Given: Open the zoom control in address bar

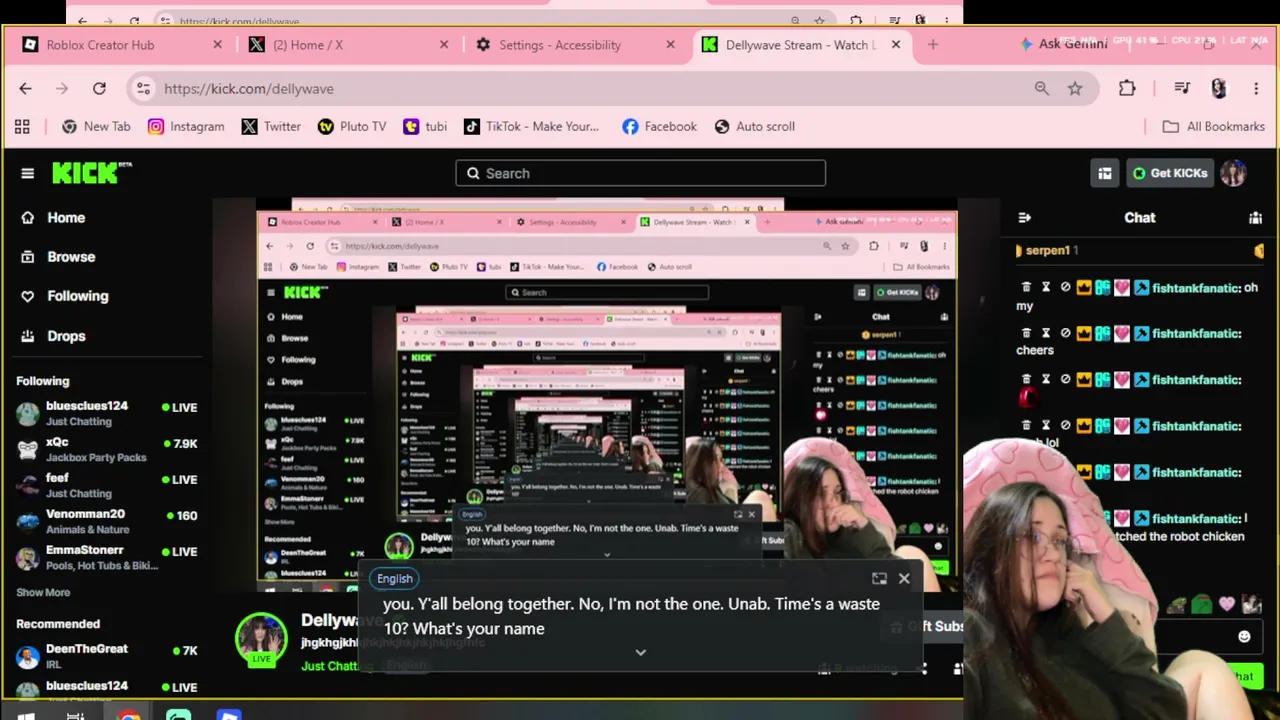Looking at the screenshot, I should [x=1042, y=89].
